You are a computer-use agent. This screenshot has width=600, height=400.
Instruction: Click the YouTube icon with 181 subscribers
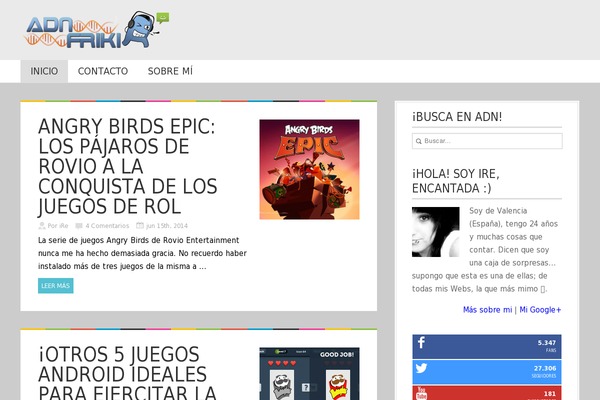pyautogui.click(x=421, y=393)
